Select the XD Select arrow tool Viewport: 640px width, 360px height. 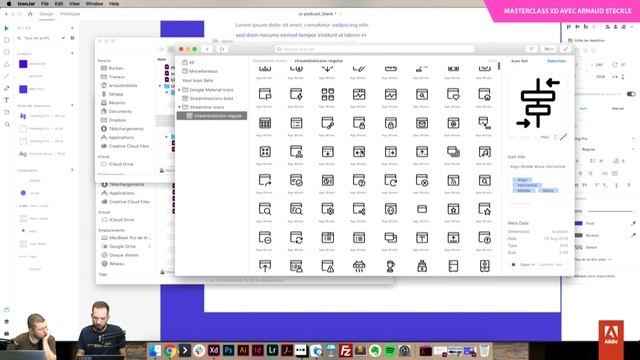coord(6,28)
